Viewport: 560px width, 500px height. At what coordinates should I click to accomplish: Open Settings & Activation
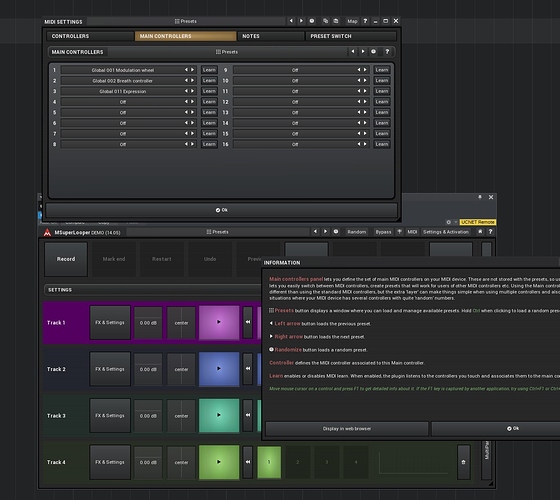(446, 232)
